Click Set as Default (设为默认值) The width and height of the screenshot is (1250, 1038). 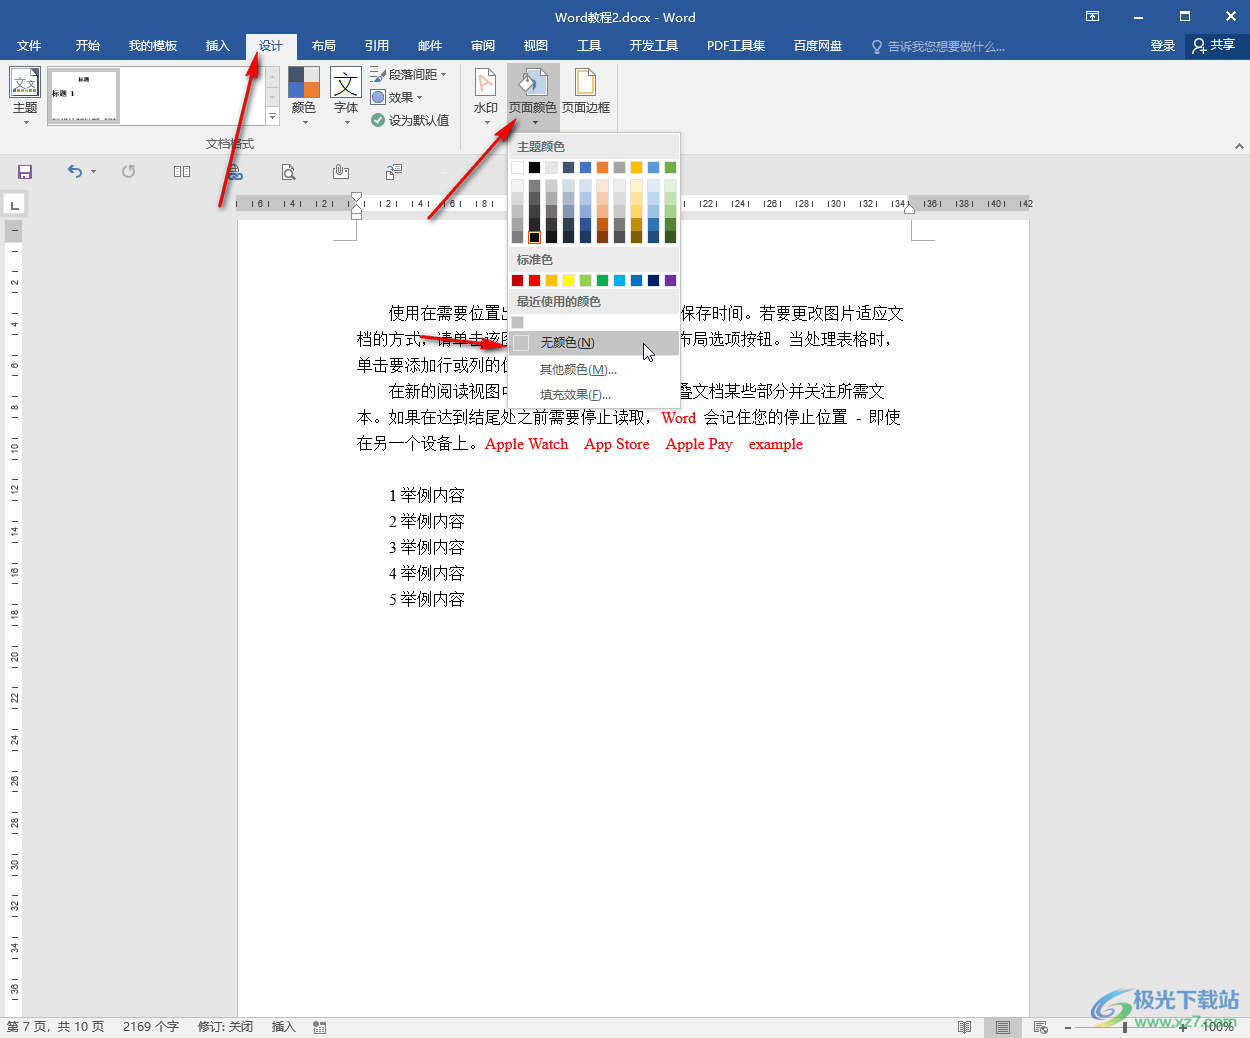(x=410, y=120)
